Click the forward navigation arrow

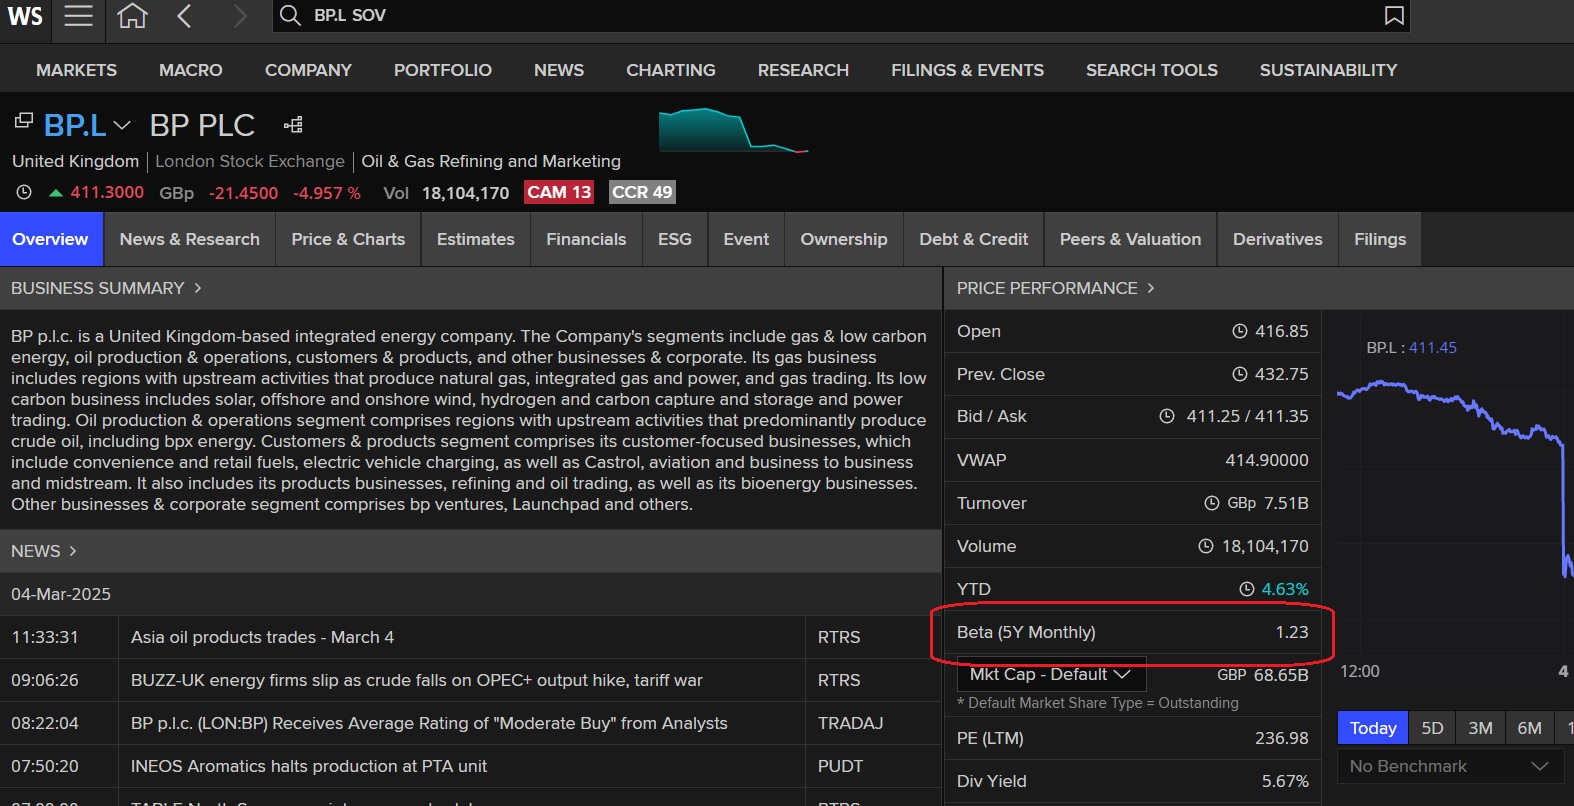(239, 16)
